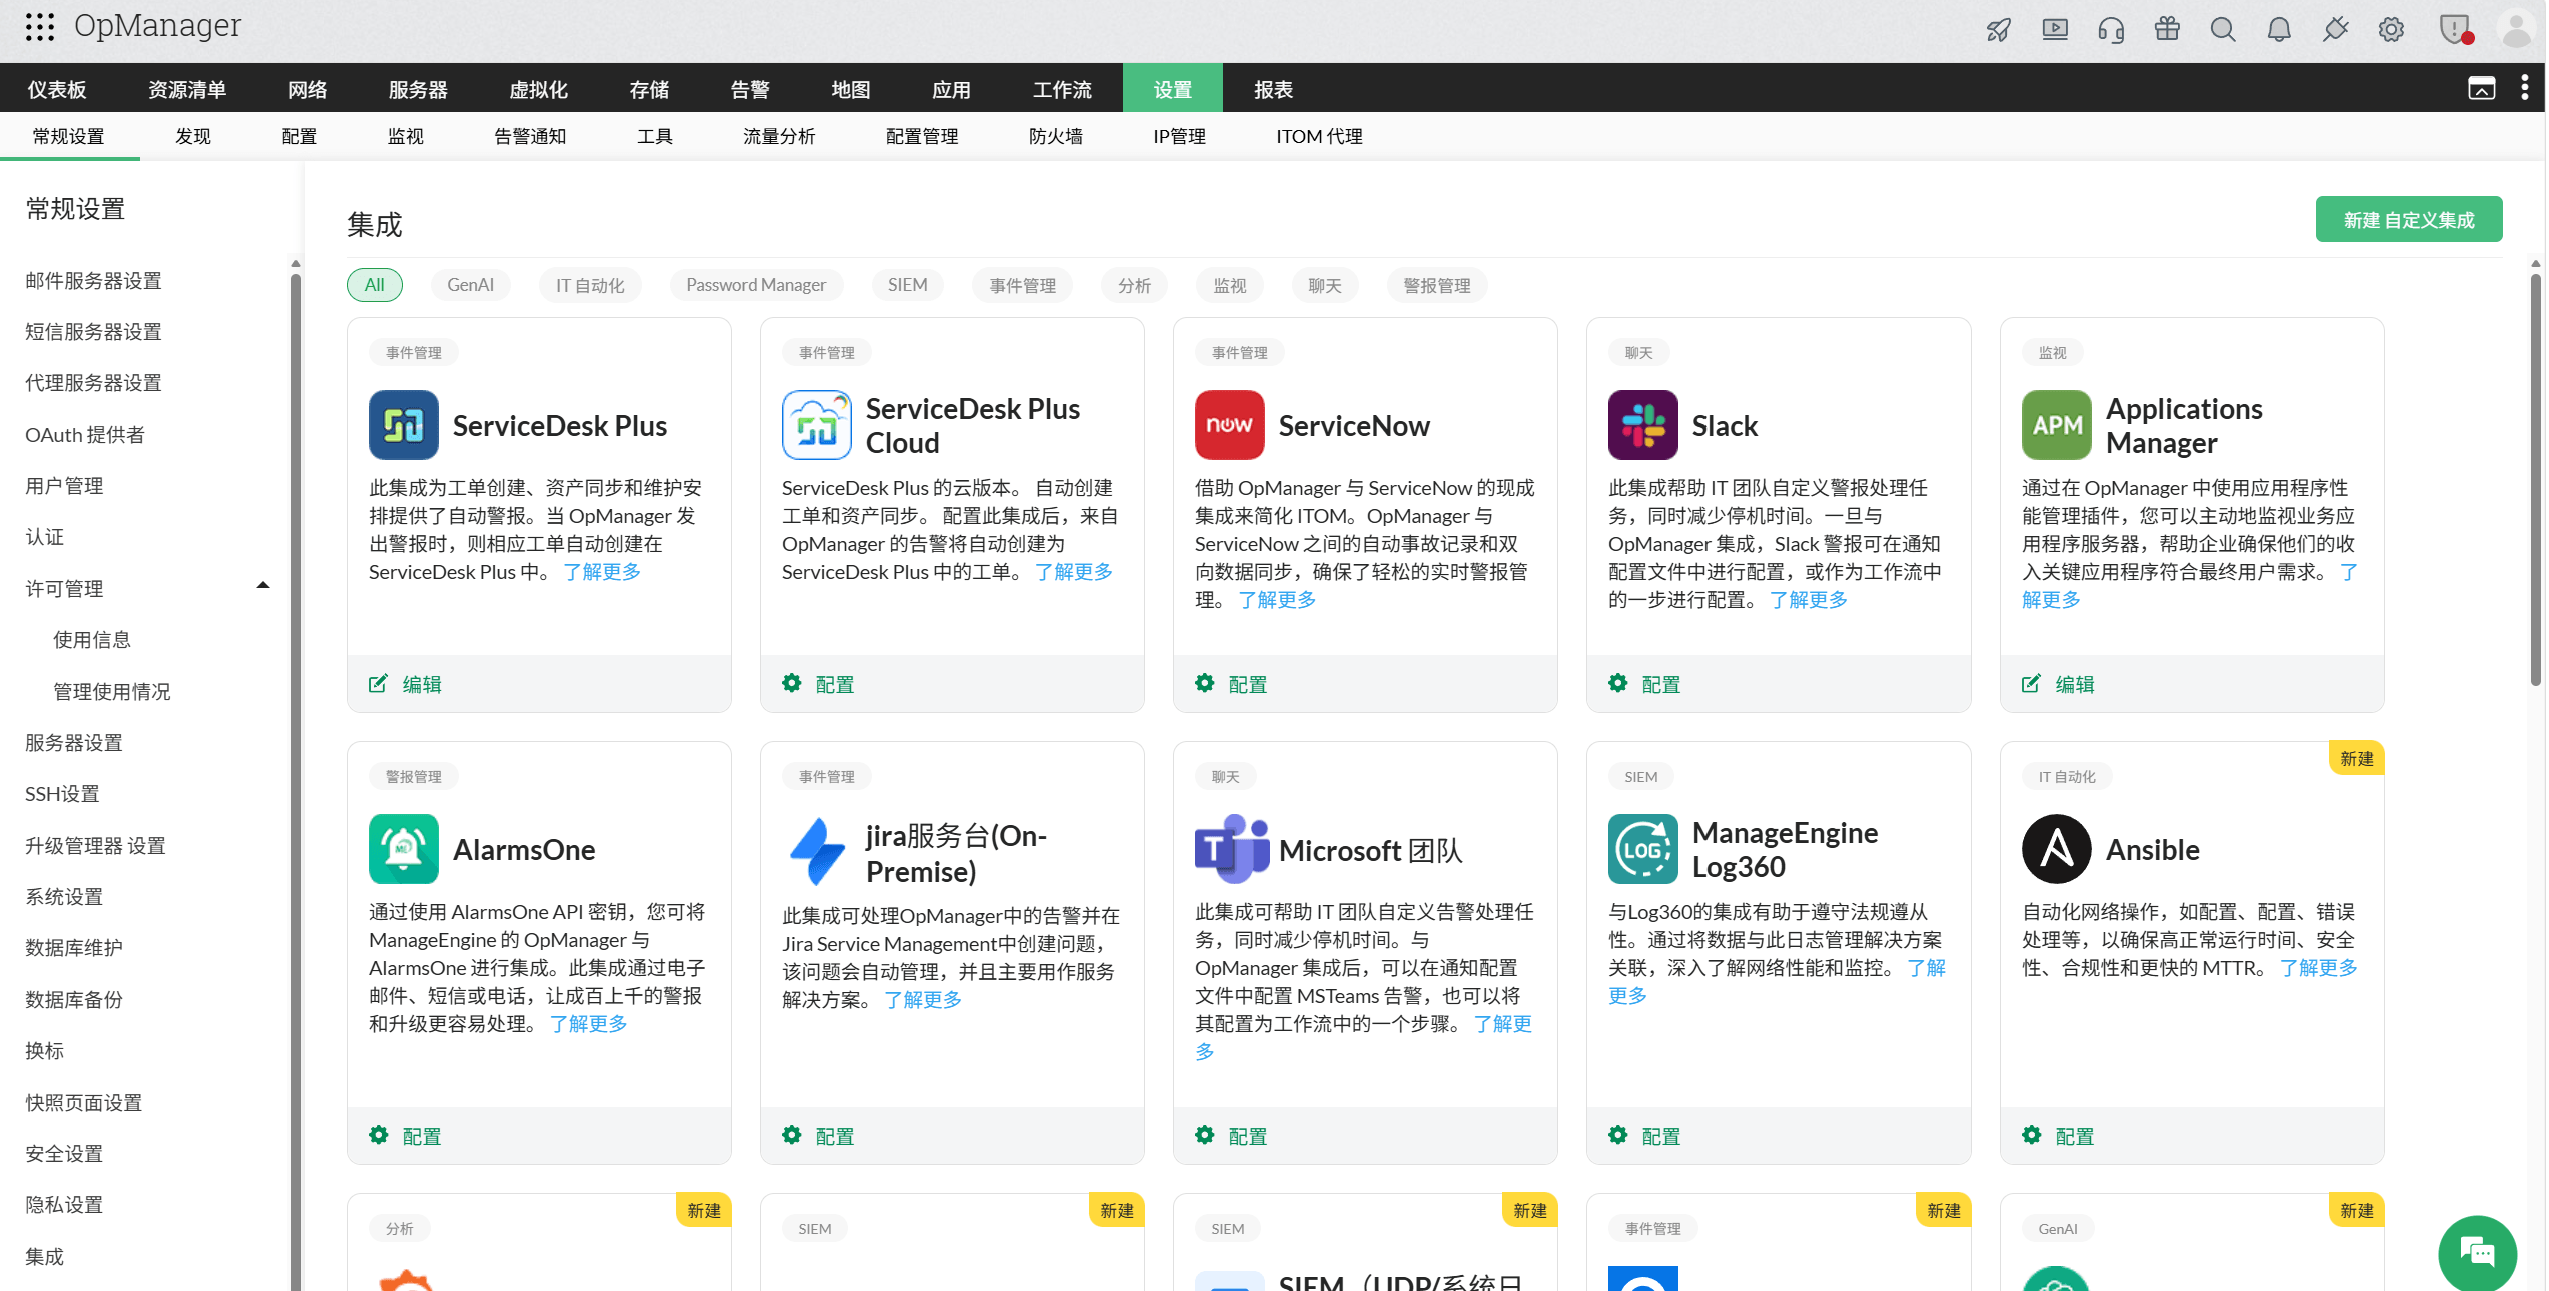
Task: Open the 工作流 main menu
Action: [1062, 89]
